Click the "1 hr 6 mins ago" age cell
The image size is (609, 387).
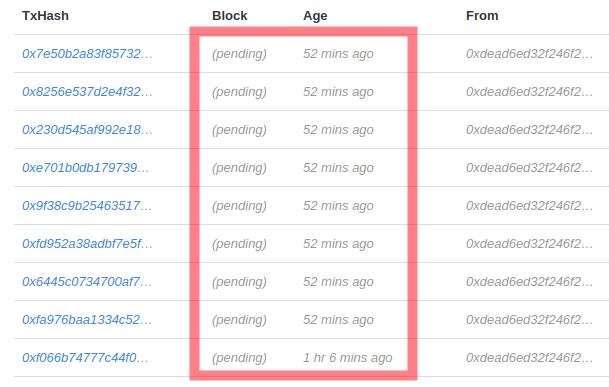pyautogui.click(x=348, y=358)
